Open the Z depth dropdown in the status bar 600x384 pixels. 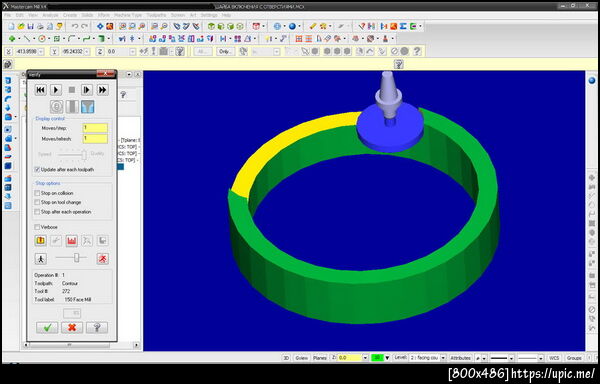point(365,358)
